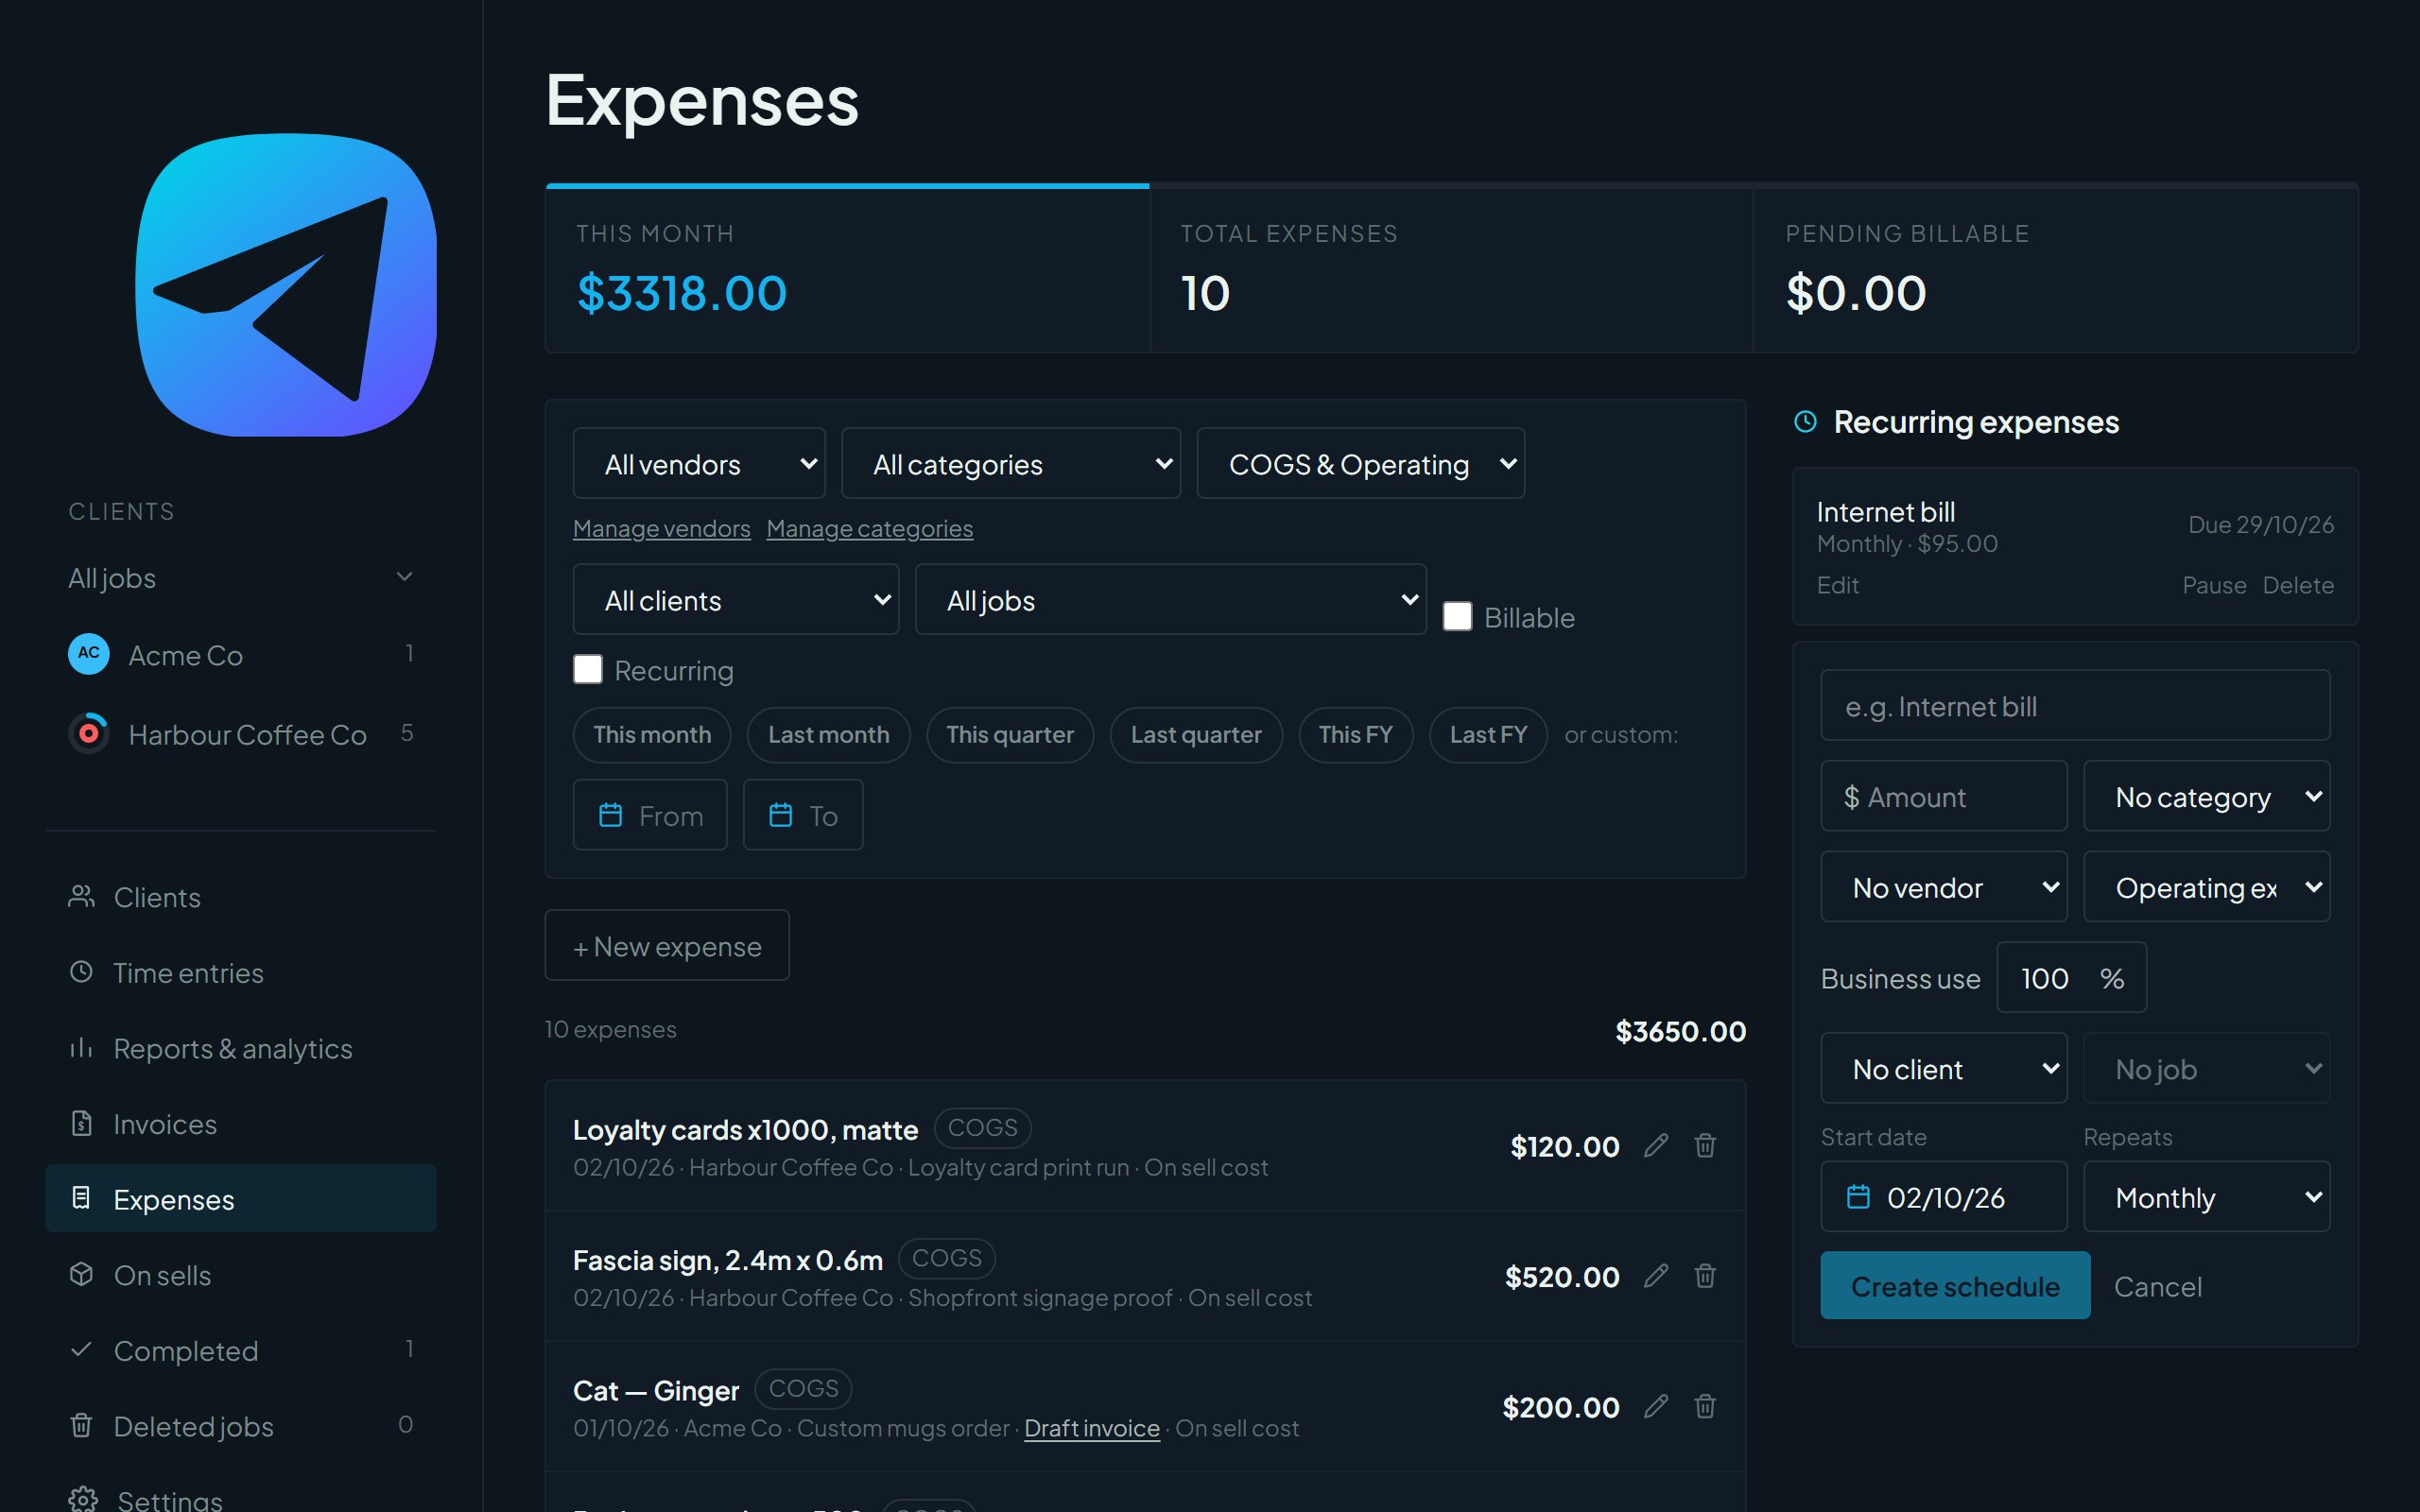
Task: Edit the Internet bill recurring expense
Action: [x=1837, y=585]
